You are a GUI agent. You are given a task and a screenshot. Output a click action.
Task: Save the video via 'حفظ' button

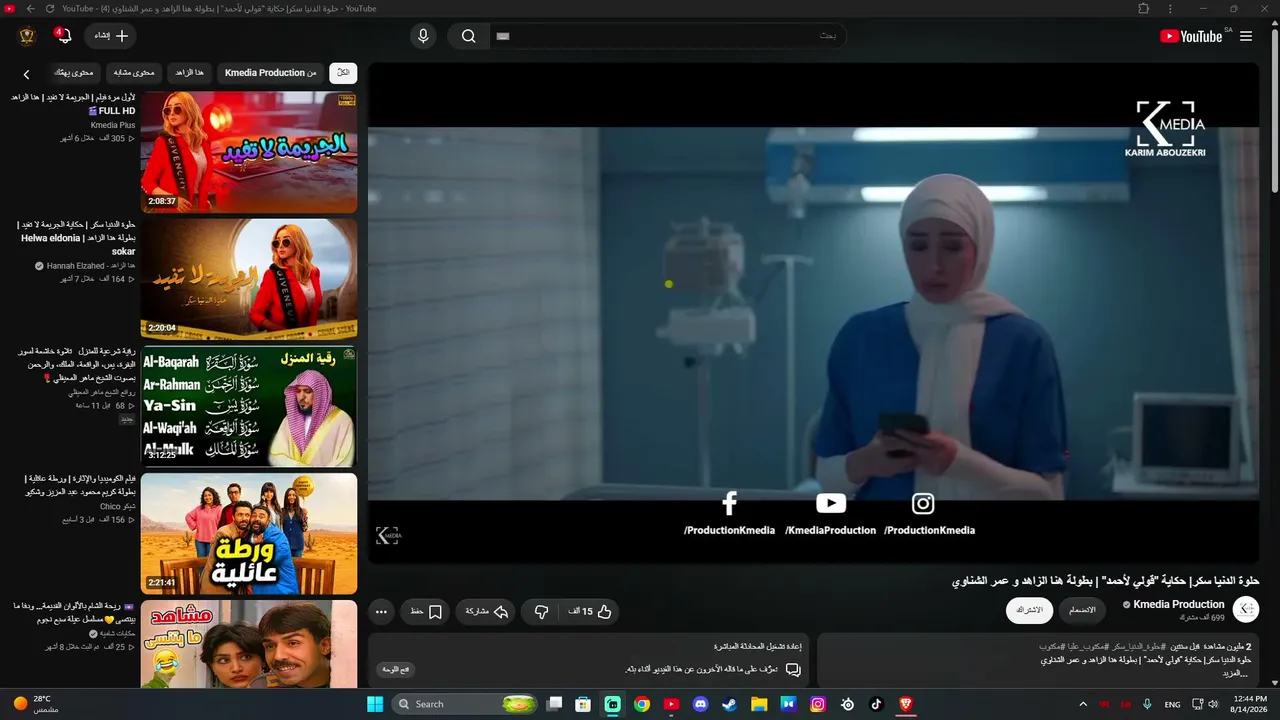pyautogui.click(x=426, y=612)
